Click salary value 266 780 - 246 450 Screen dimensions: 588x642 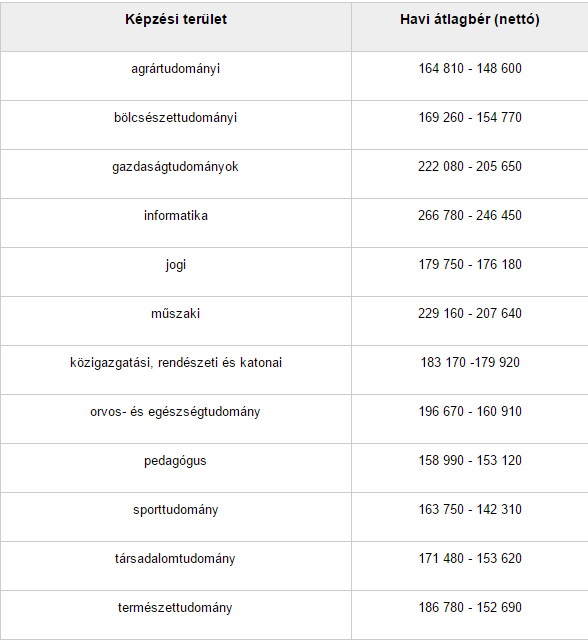(x=470, y=215)
